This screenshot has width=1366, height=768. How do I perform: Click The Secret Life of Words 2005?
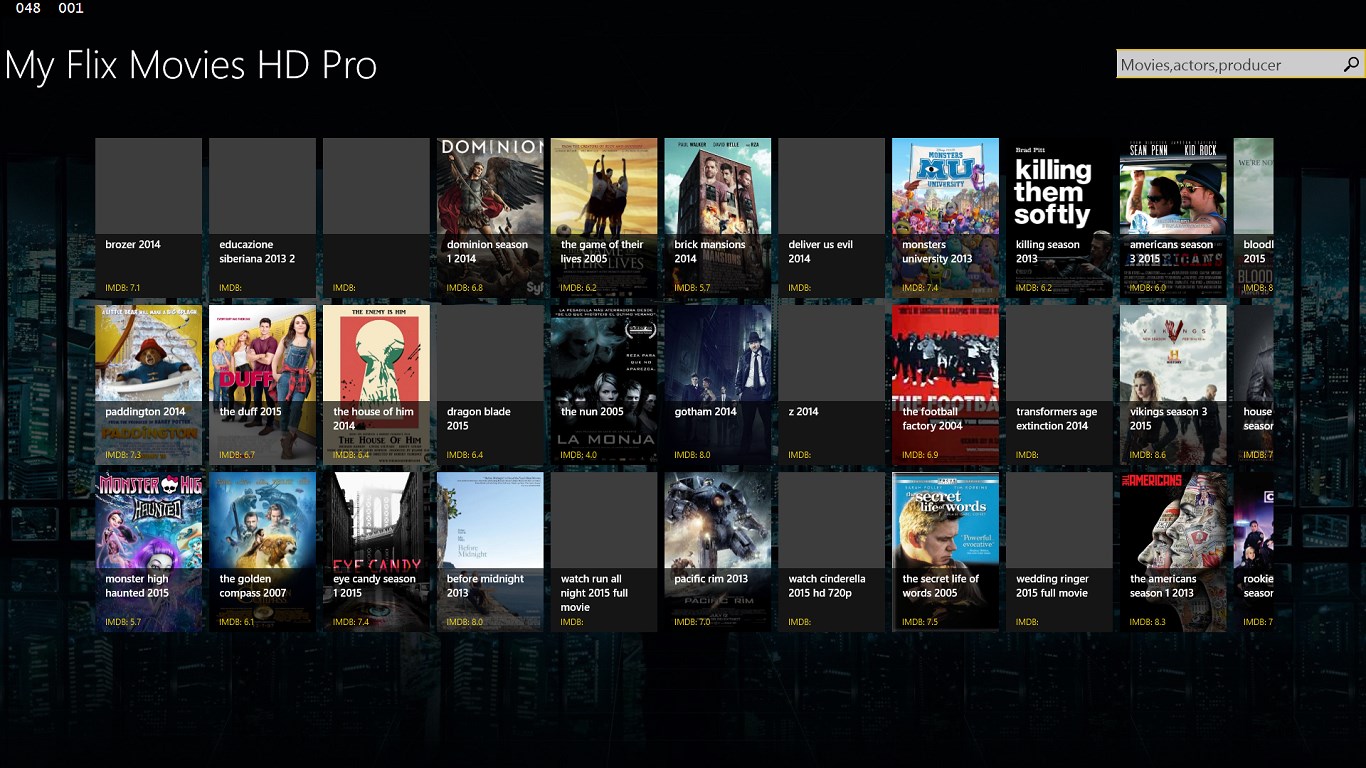[945, 551]
